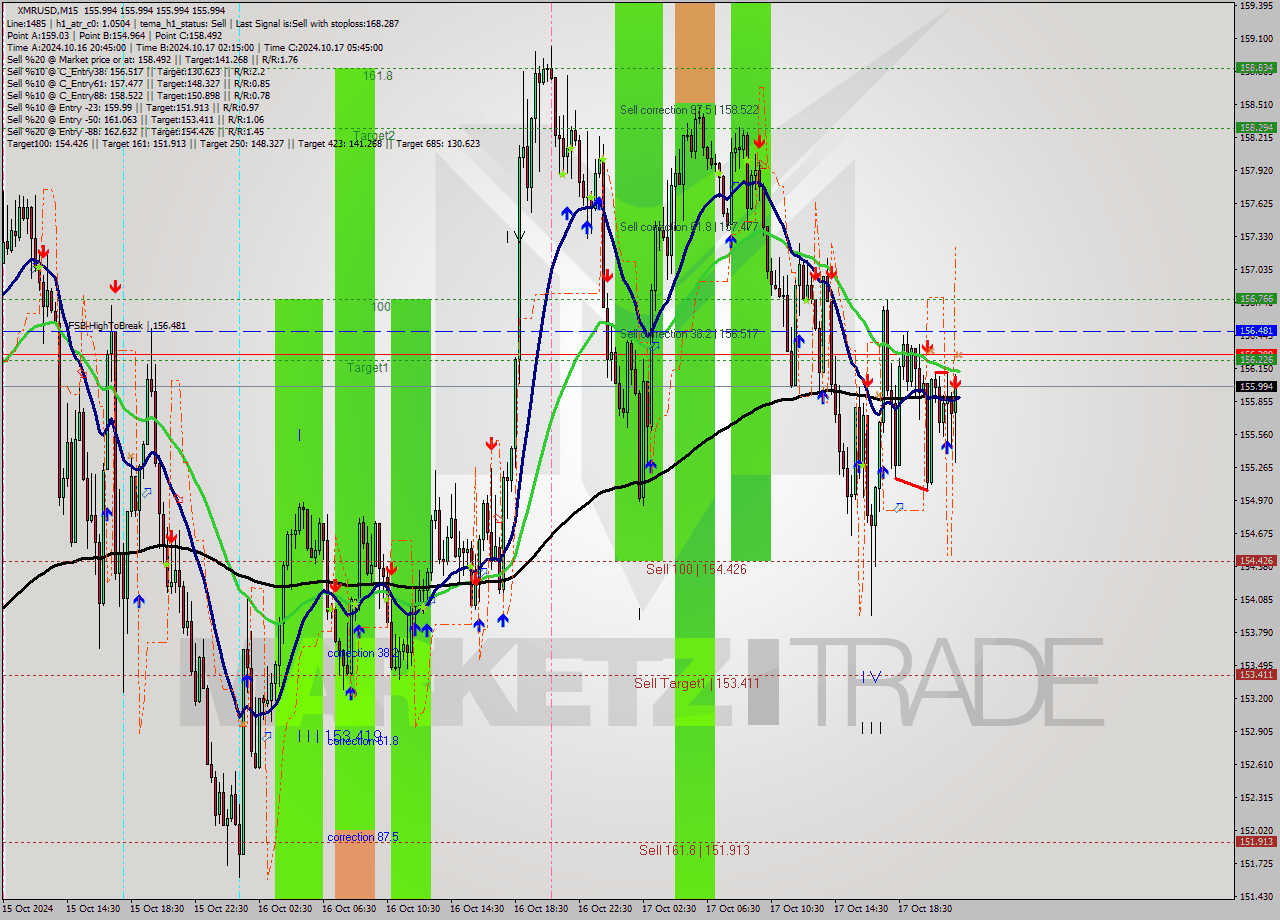Click the 'Point A:159.03' info line
1280x920 pixels.
[117, 35]
